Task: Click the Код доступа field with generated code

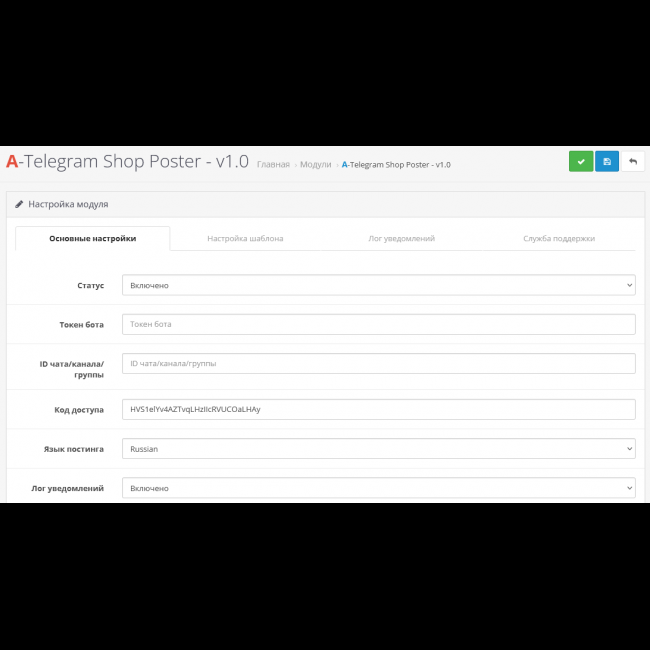Action: point(378,409)
